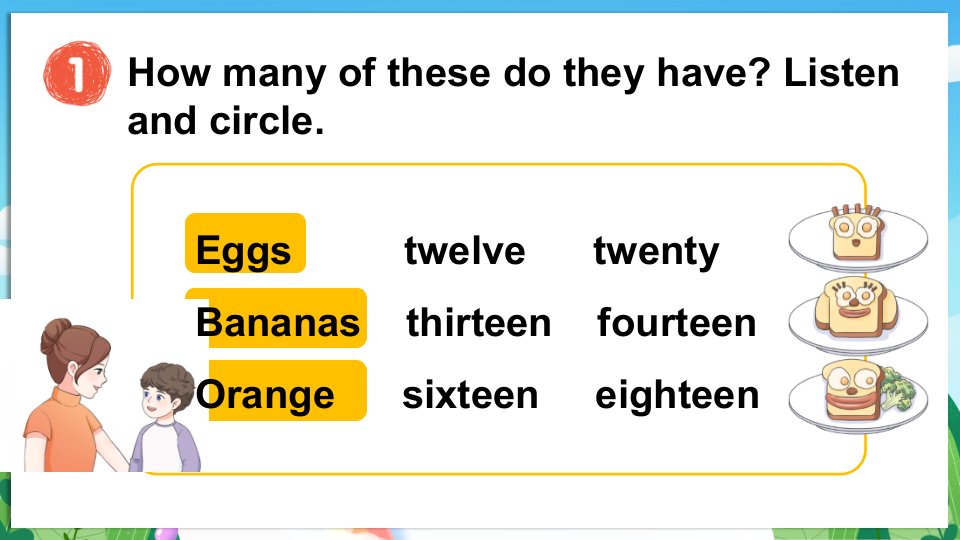This screenshot has width=960, height=540.
Task: Click the 'and circle.' instruction line
Action: (x=225, y=121)
